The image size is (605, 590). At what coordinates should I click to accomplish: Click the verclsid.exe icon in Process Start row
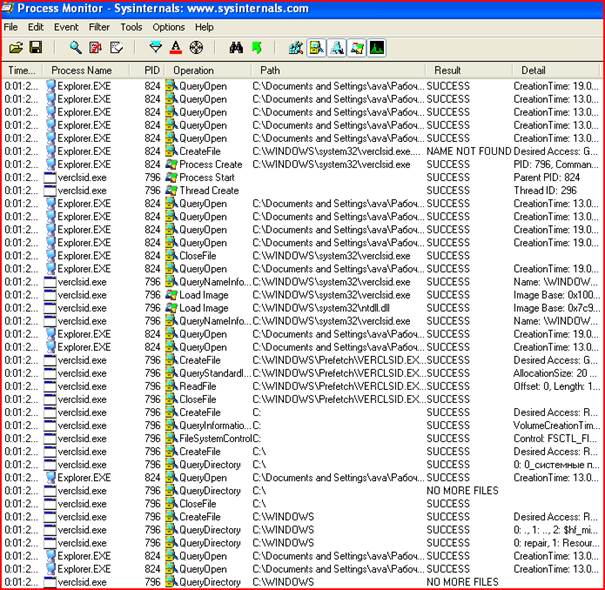pos(50,178)
